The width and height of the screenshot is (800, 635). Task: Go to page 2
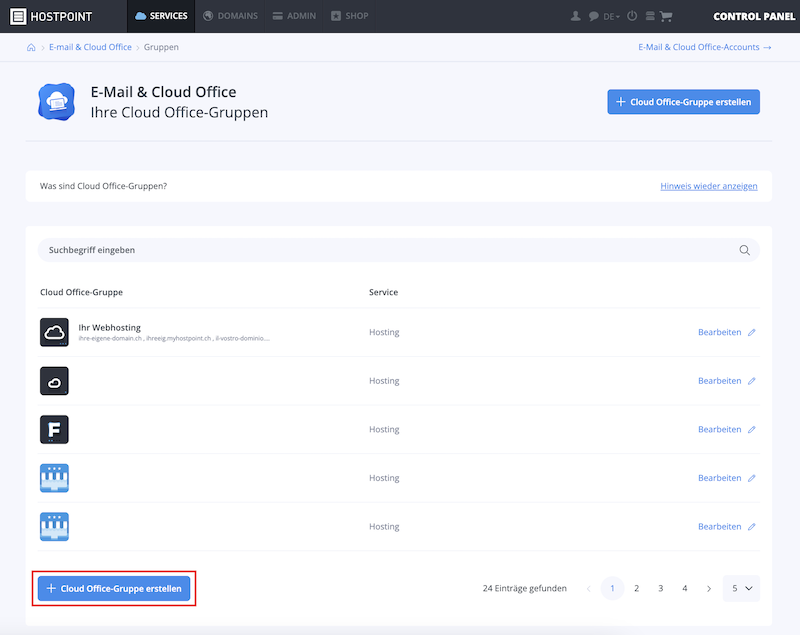point(636,589)
